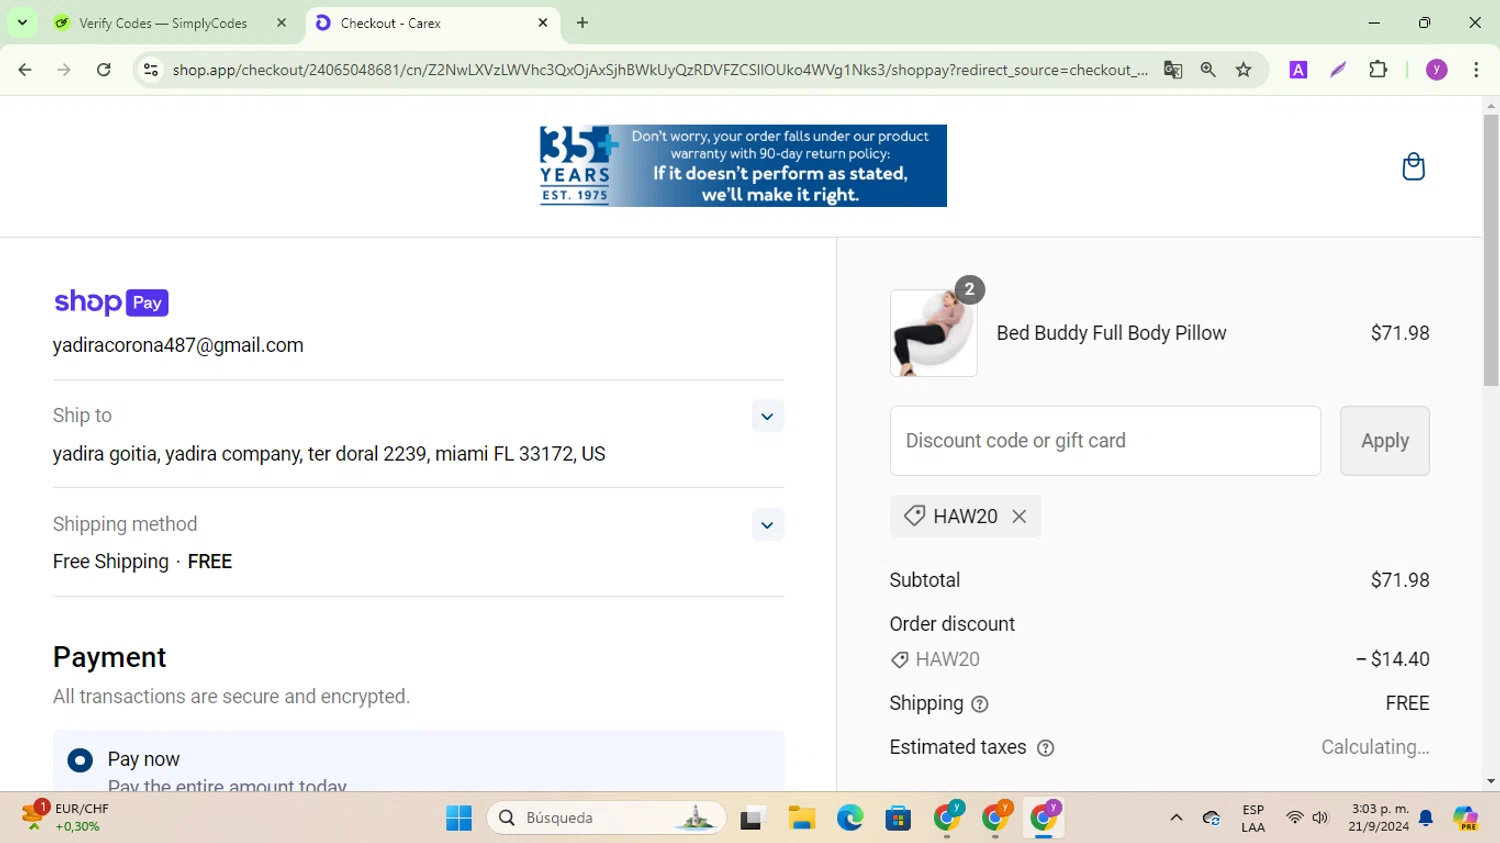Screen dimensions: 1500x843
Task: Open the EUR/CHF widget on taskbar
Action: point(65,817)
